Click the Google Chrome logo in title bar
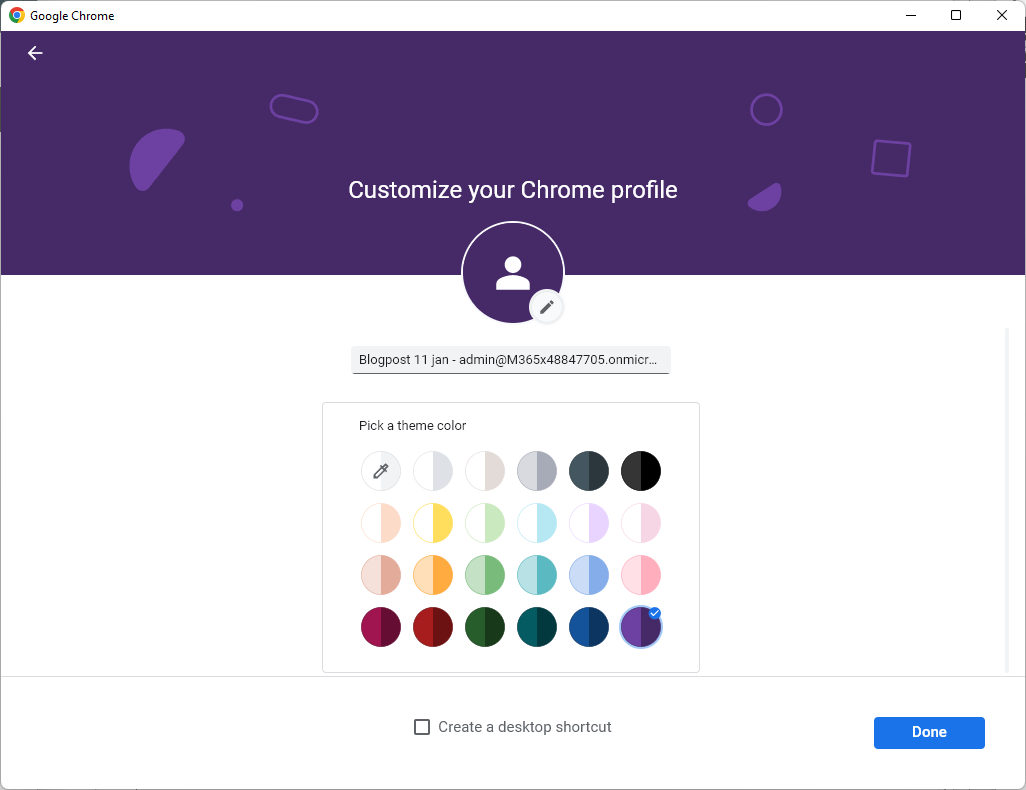 [x=17, y=15]
